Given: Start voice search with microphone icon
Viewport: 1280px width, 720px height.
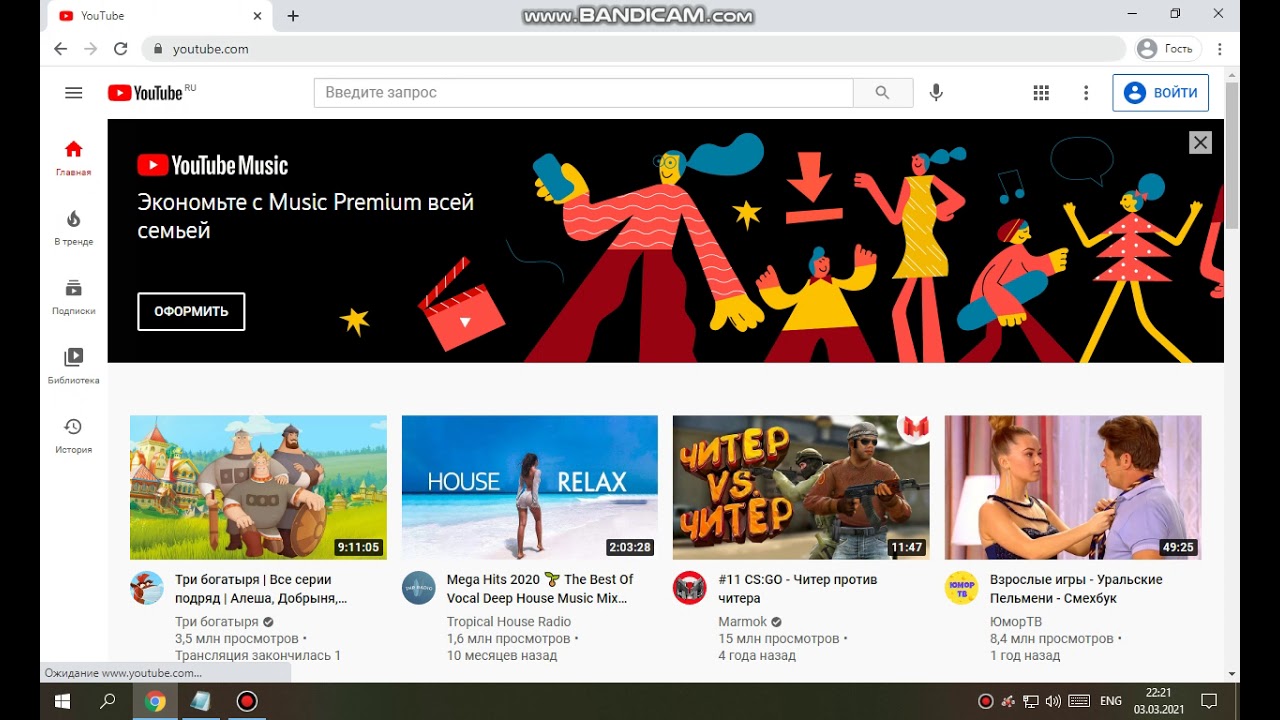Looking at the screenshot, I should coord(936,93).
